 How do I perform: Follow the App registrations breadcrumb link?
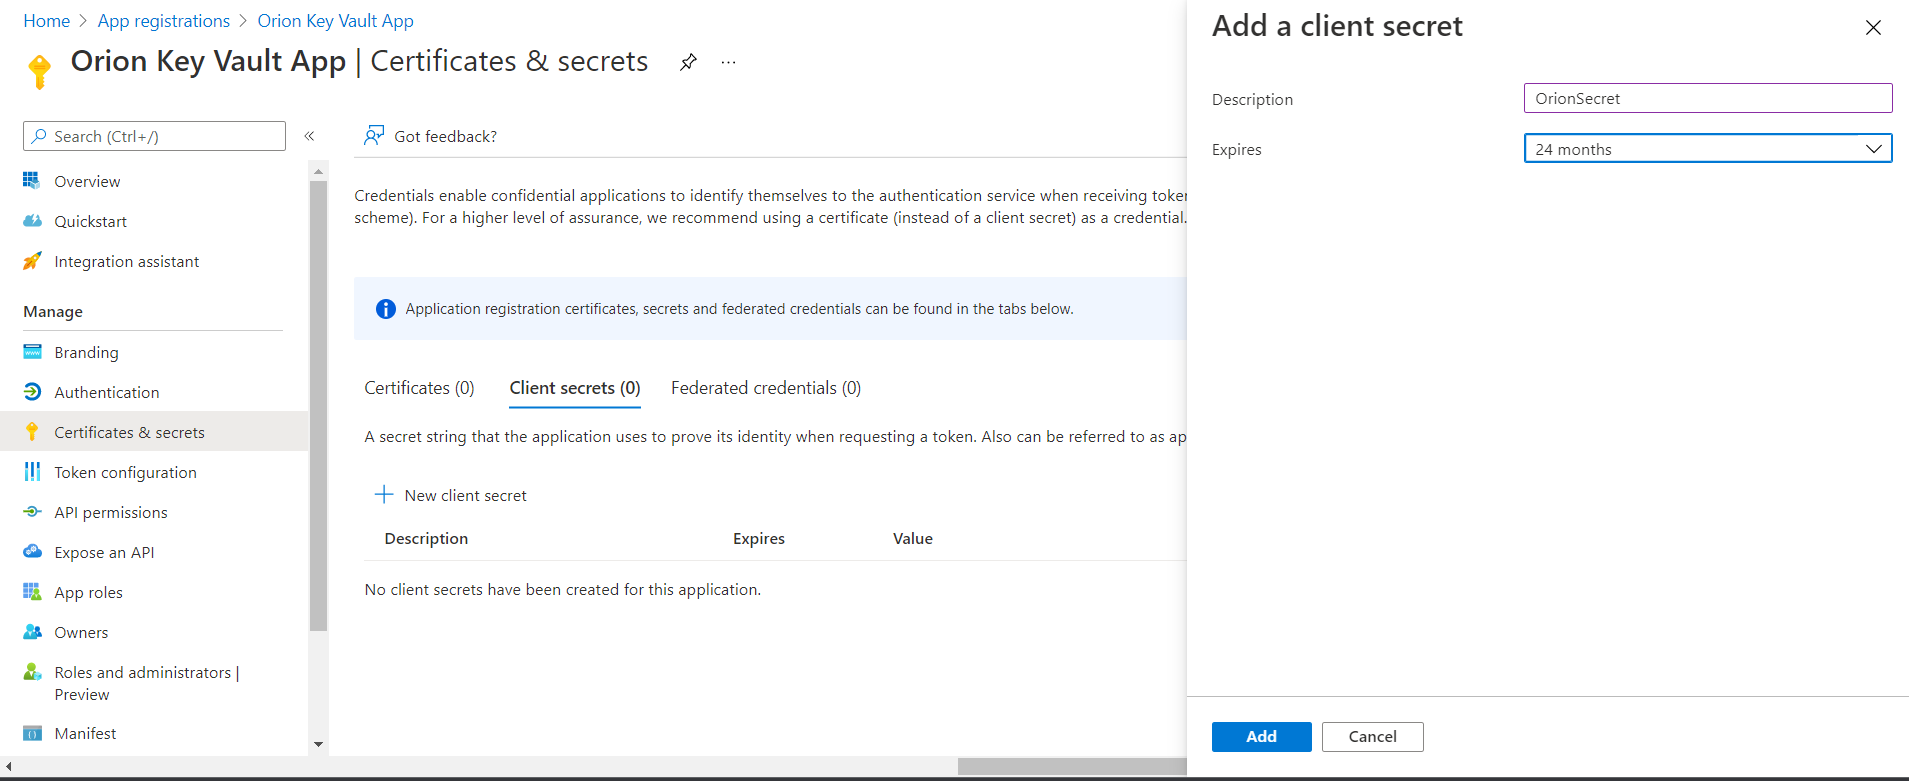(164, 21)
